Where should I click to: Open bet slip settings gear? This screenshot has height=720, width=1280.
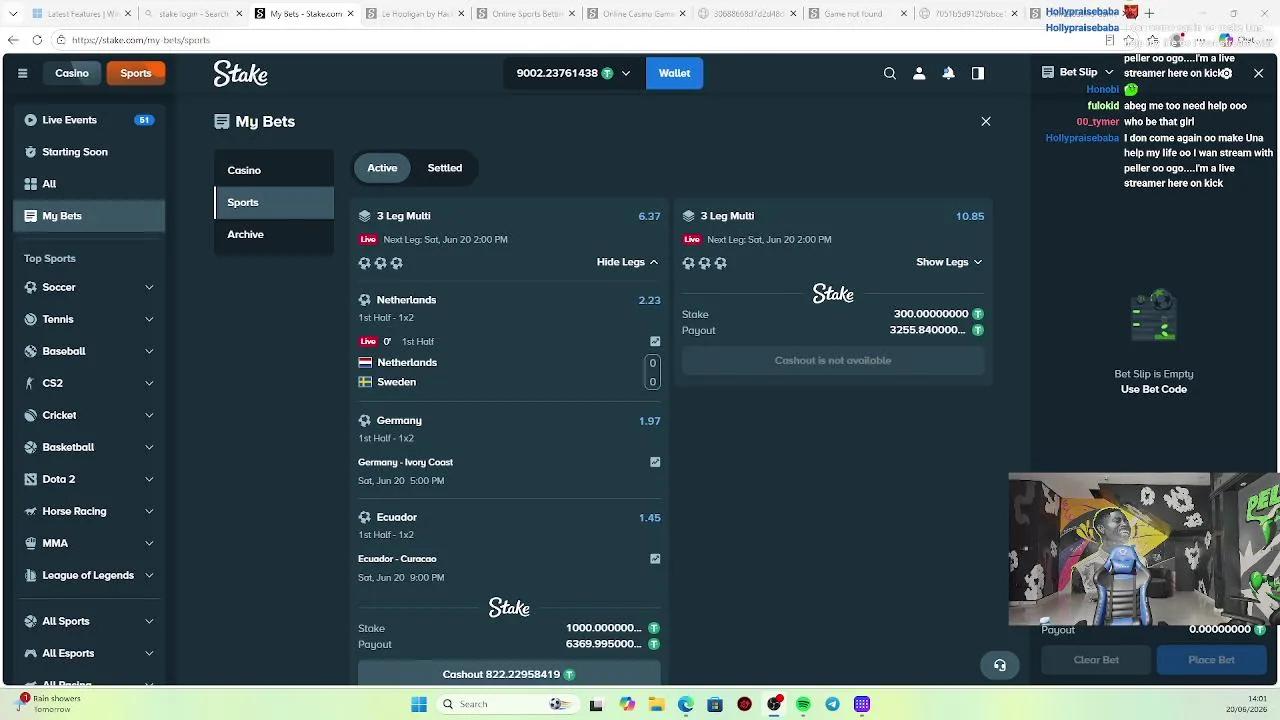(x=1226, y=73)
